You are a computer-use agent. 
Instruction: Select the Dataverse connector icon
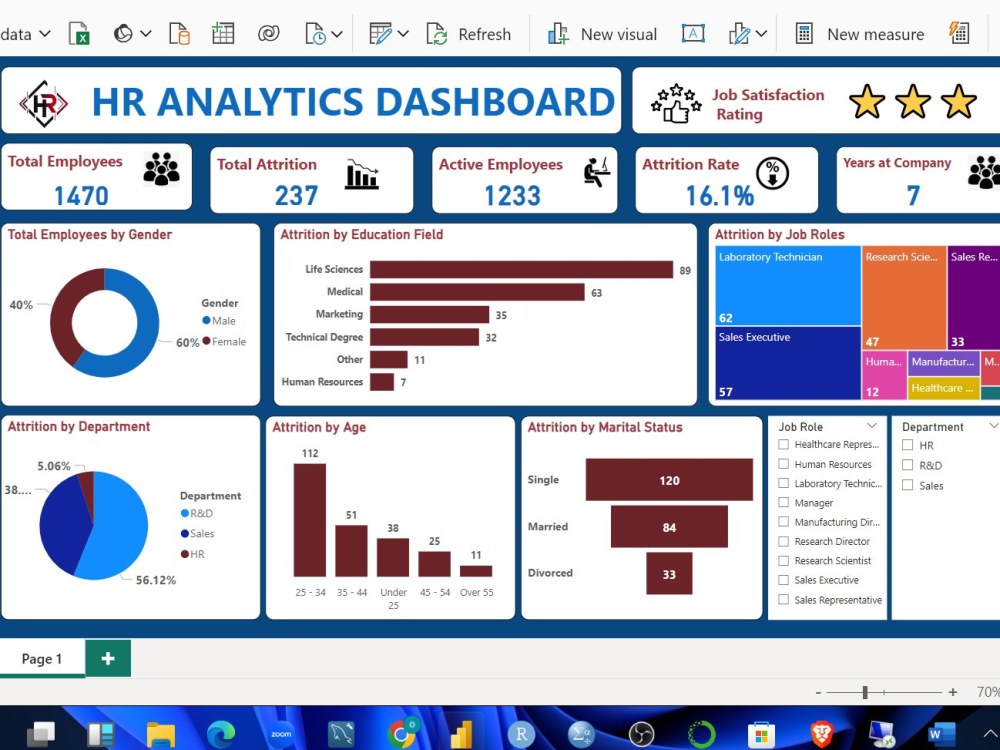pos(268,33)
